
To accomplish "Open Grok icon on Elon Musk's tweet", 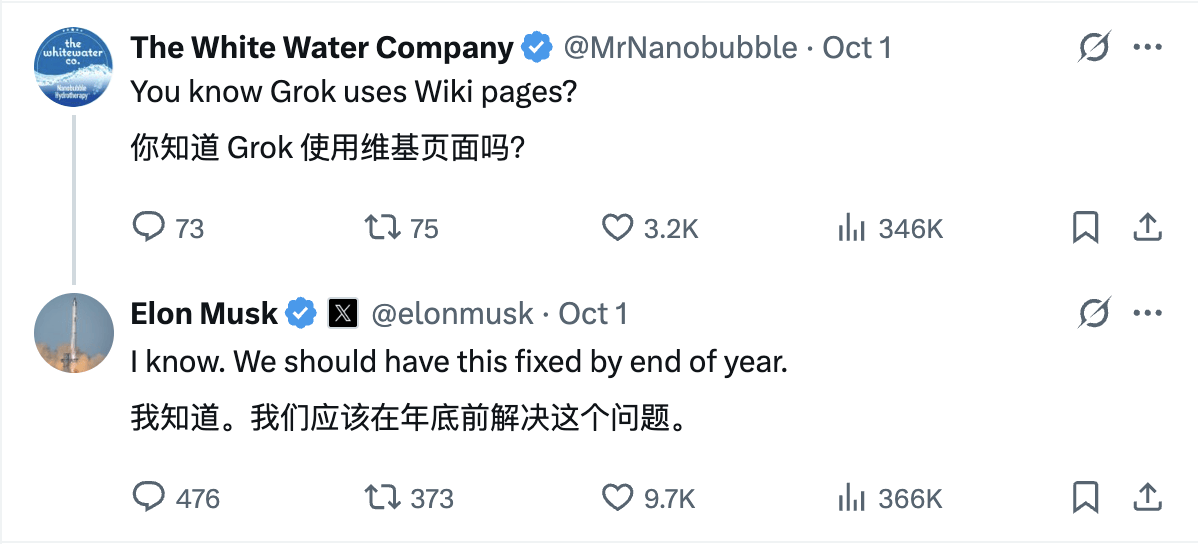I will click(1094, 314).
